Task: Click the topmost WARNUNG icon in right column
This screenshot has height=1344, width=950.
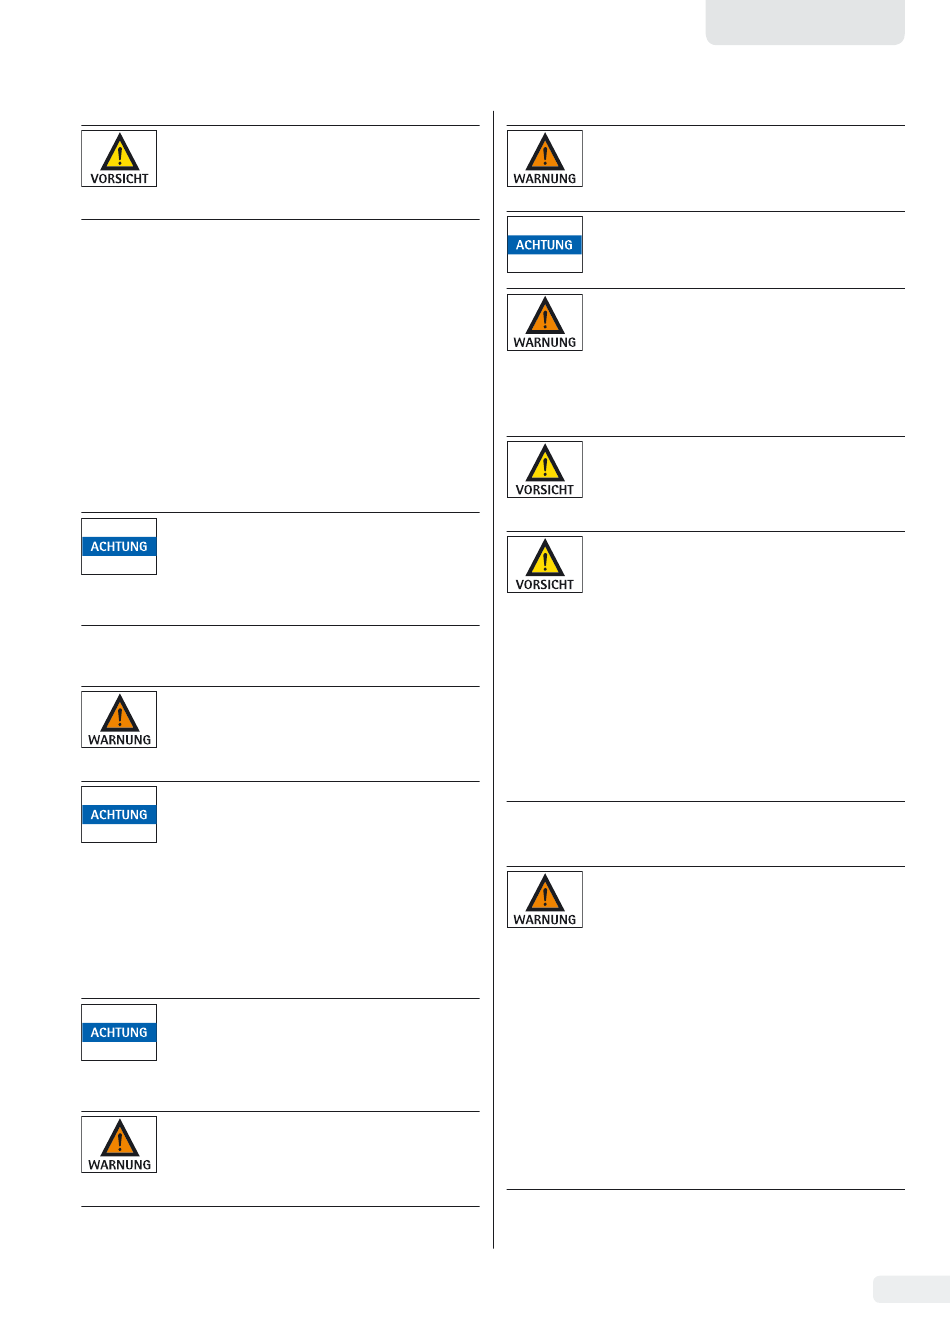Action: tap(545, 158)
